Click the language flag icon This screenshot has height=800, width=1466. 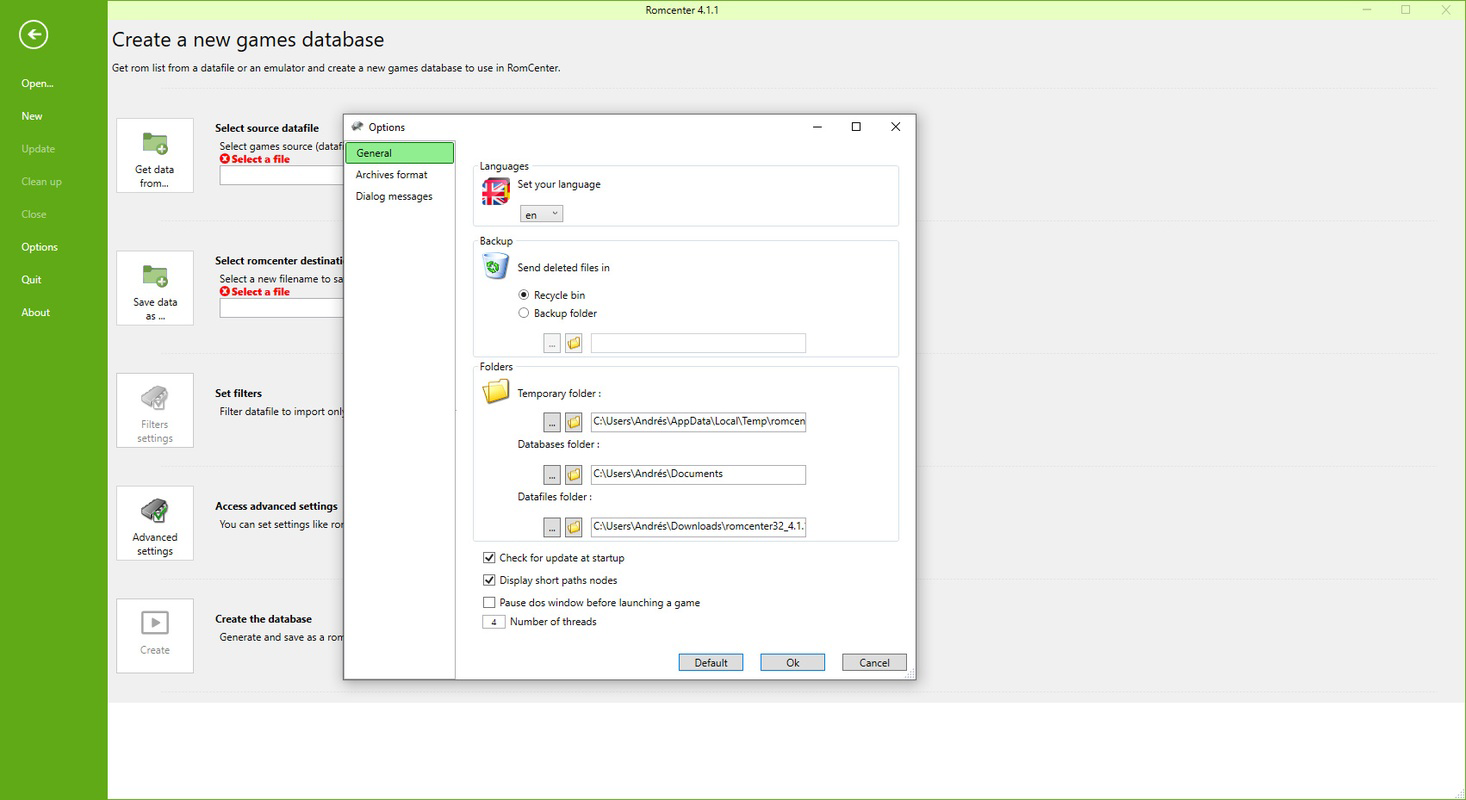coord(496,191)
